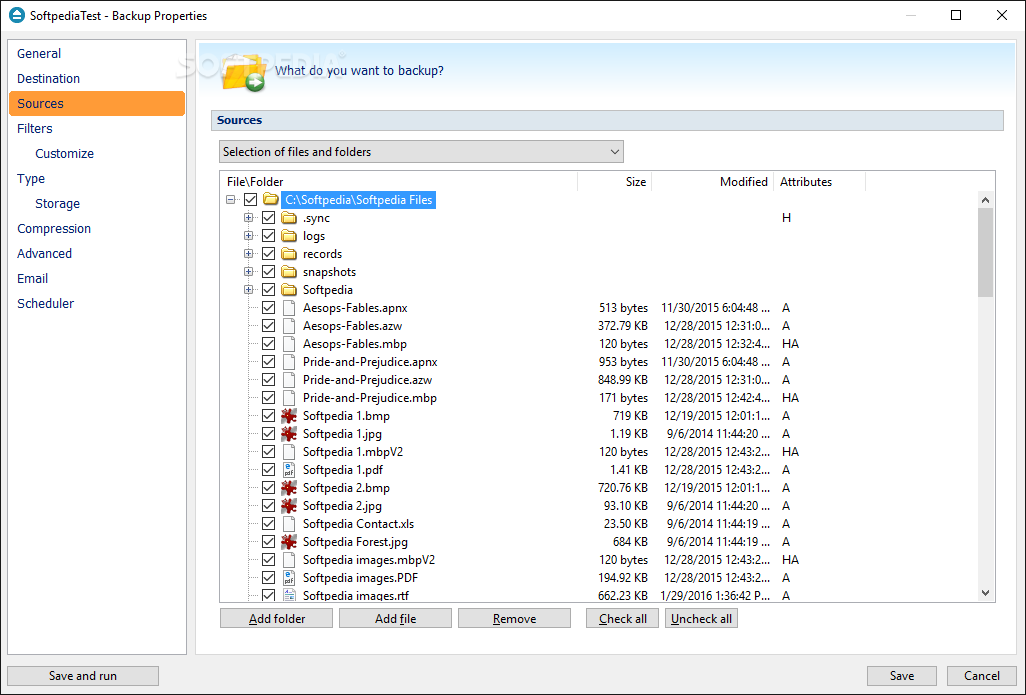Click the Softpedia images.PDF document icon
The image size is (1026, 695).
coord(289,578)
